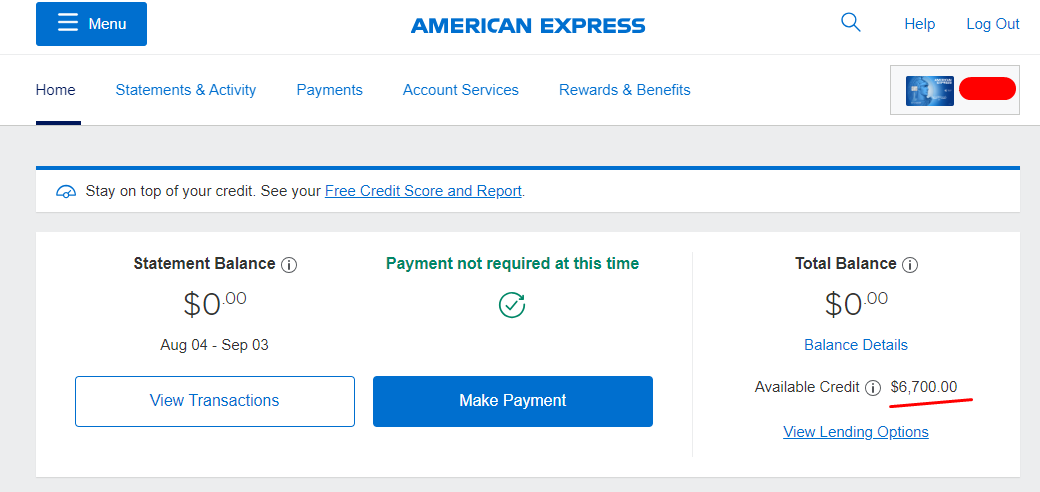Open the card account switcher box
This screenshot has width=1040, height=492.
coord(954,90)
